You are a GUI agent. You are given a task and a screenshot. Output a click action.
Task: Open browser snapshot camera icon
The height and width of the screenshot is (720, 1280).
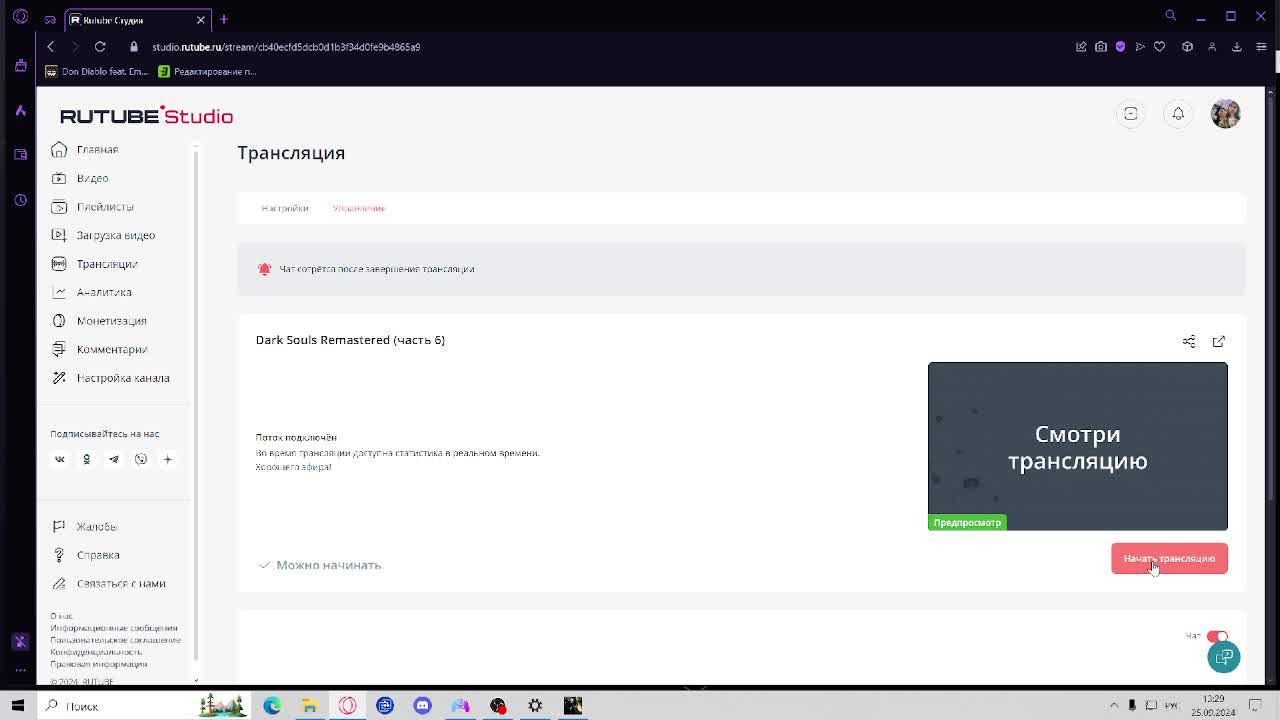[1101, 46]
